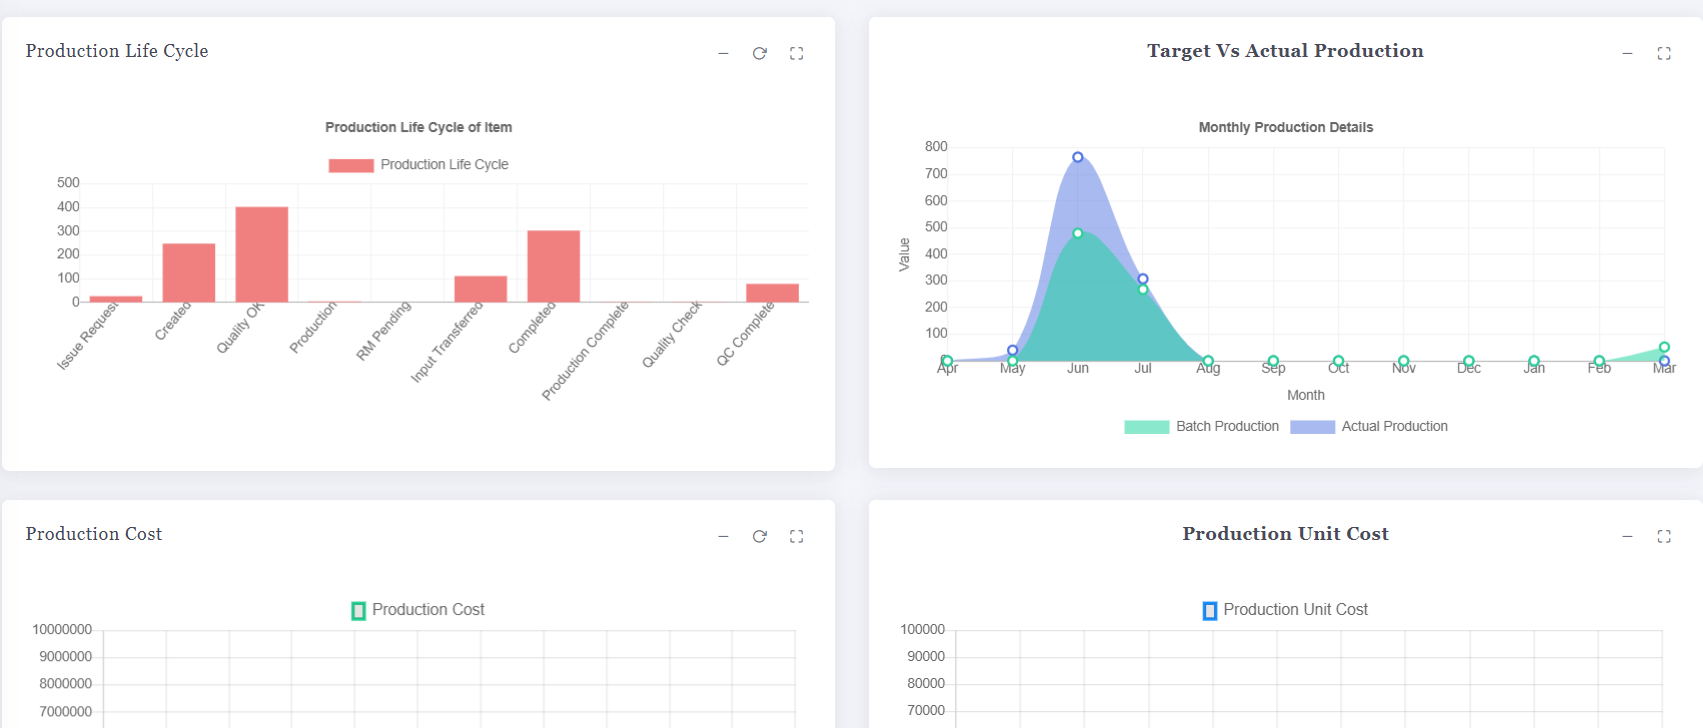The width and height of the screenshot is (1703, 728).
Task: Collapse the Target Vs Actual Production card
Action: pos(1627,53)
